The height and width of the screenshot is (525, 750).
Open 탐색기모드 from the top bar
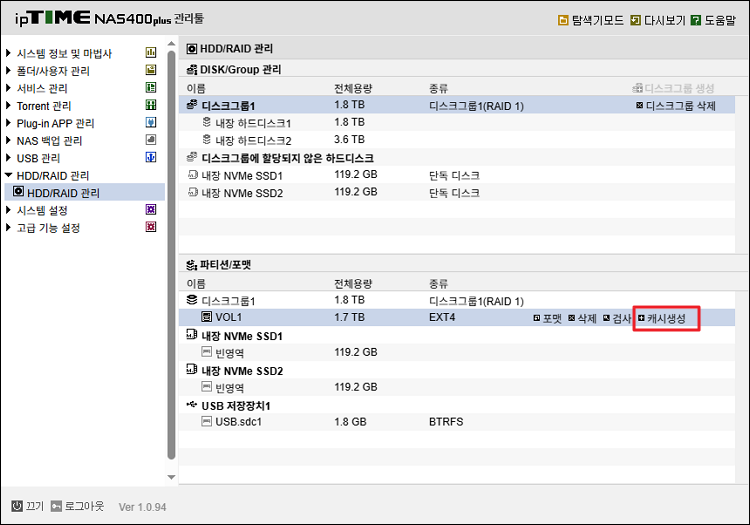tap(588, 20)
